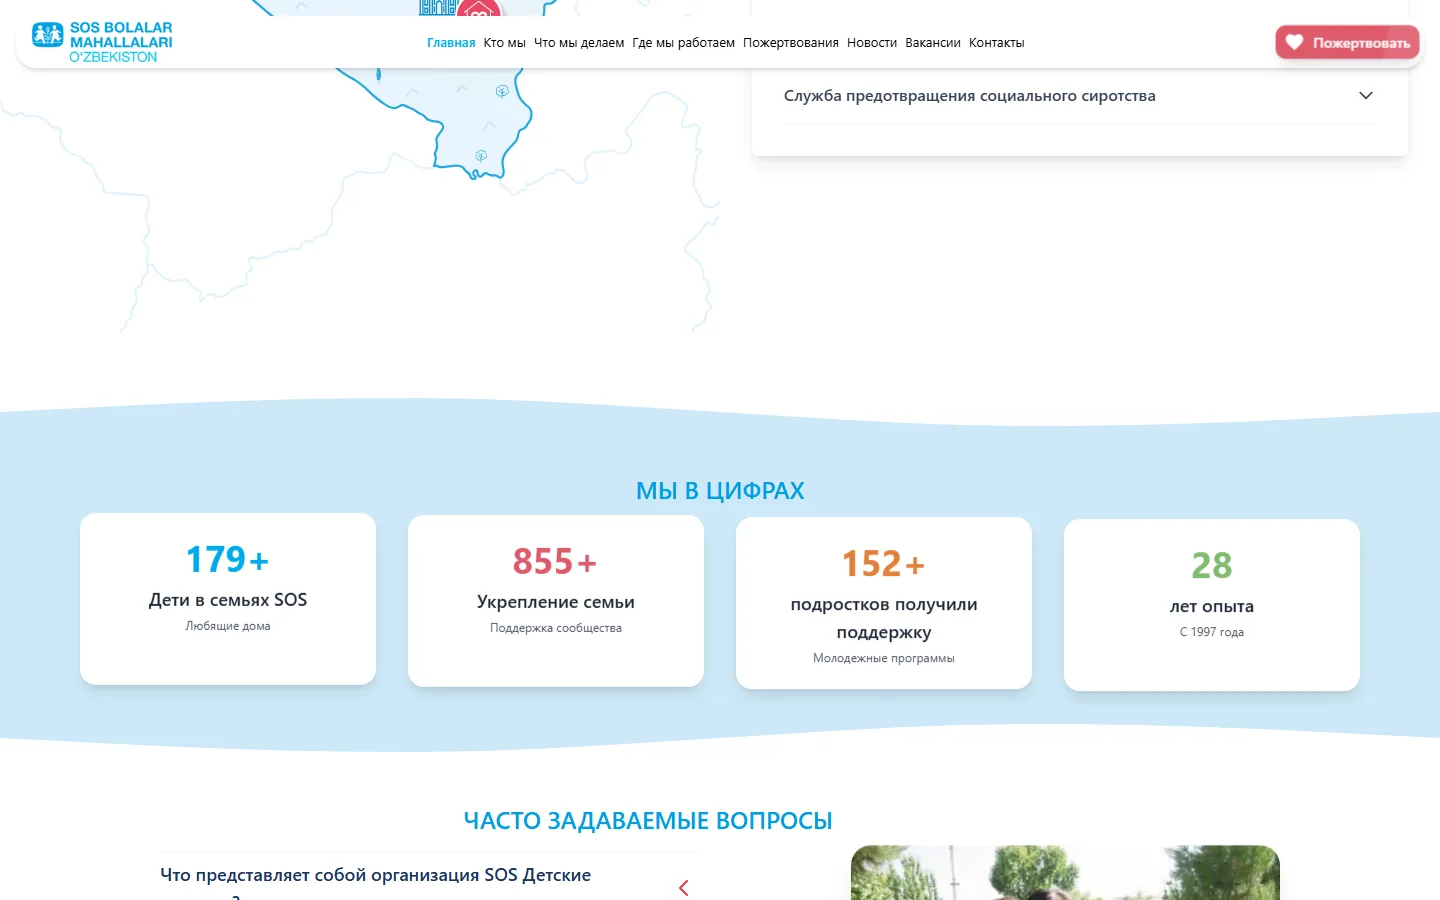This screenshot has width=1440, height=900.
Task: Click the С 1997 года caption
Action: (1212, 632)
